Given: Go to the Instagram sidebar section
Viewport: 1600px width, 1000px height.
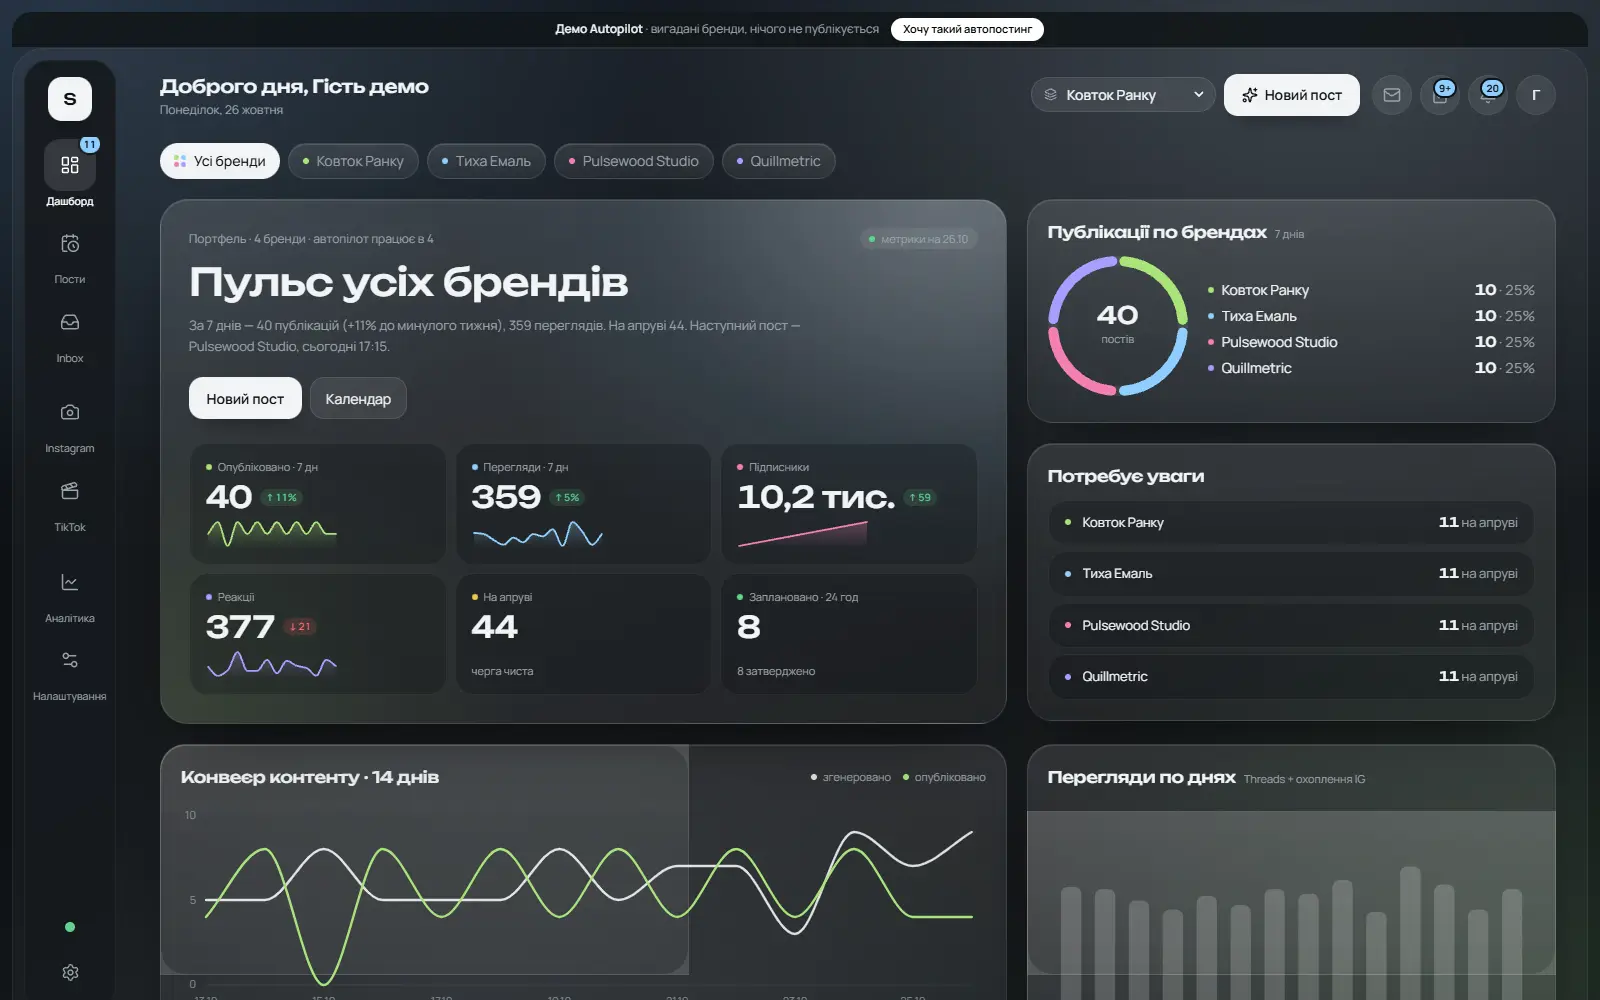Looking at the screenshot, I should point(70,426).
